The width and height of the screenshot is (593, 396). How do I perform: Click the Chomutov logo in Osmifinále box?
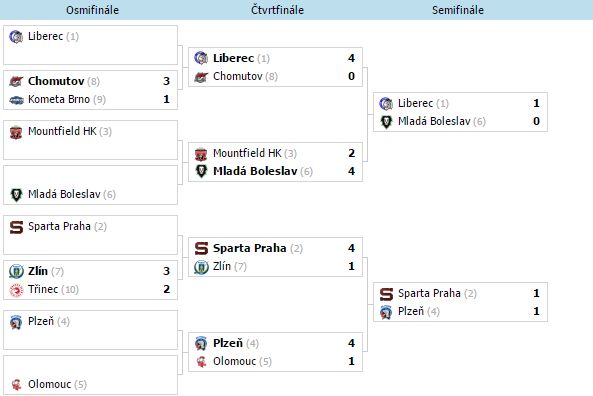(16, 81)
